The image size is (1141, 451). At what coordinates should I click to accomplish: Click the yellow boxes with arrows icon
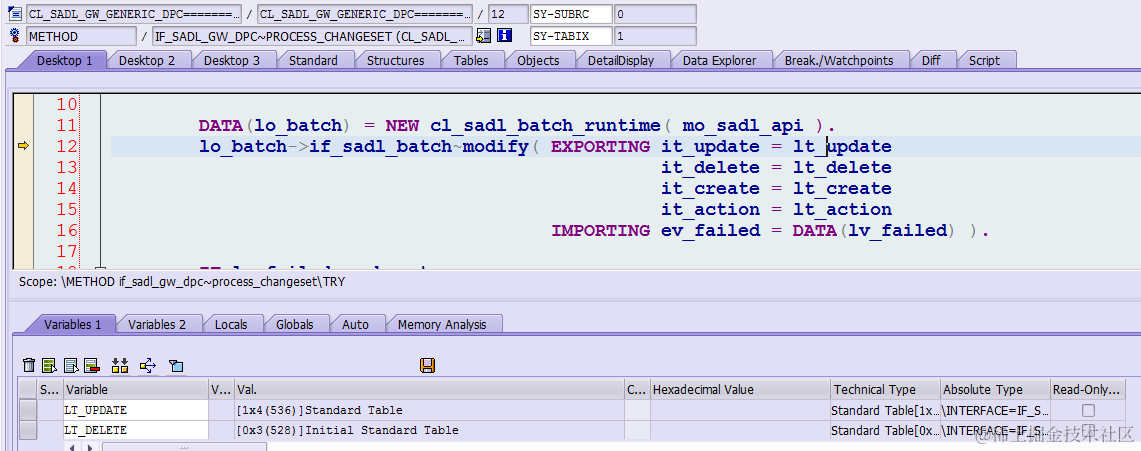click(x=120, y=365)
